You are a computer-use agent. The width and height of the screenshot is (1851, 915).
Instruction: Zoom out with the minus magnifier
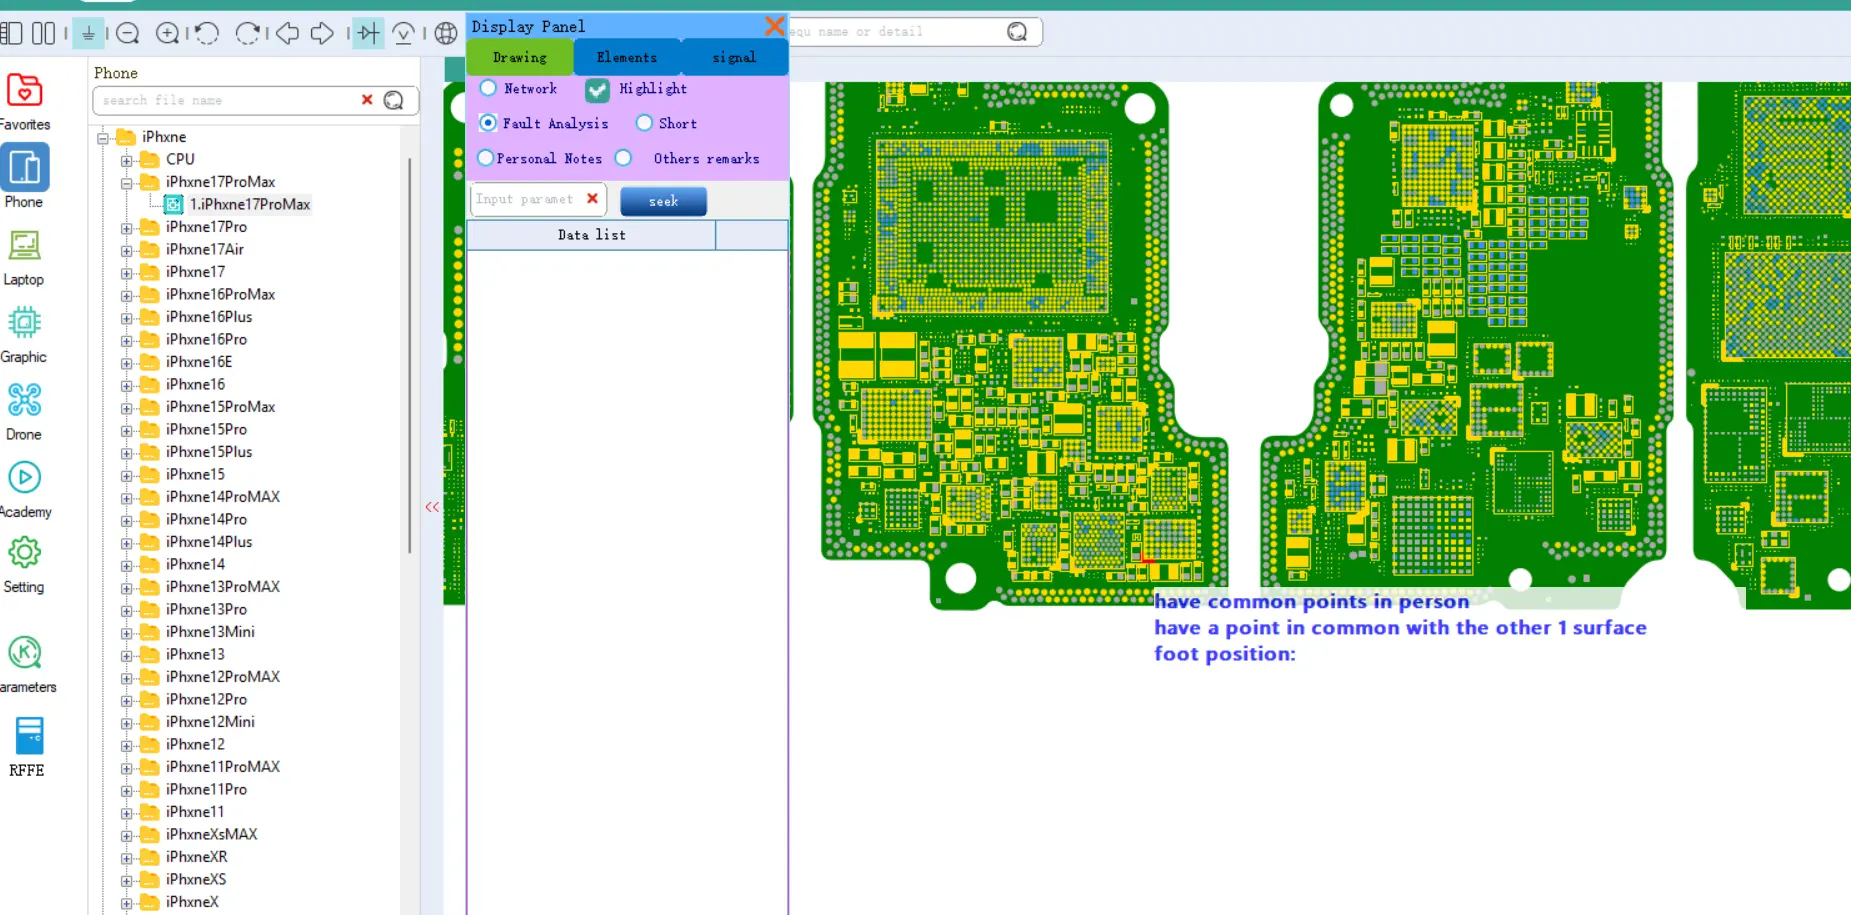[127, 33]
